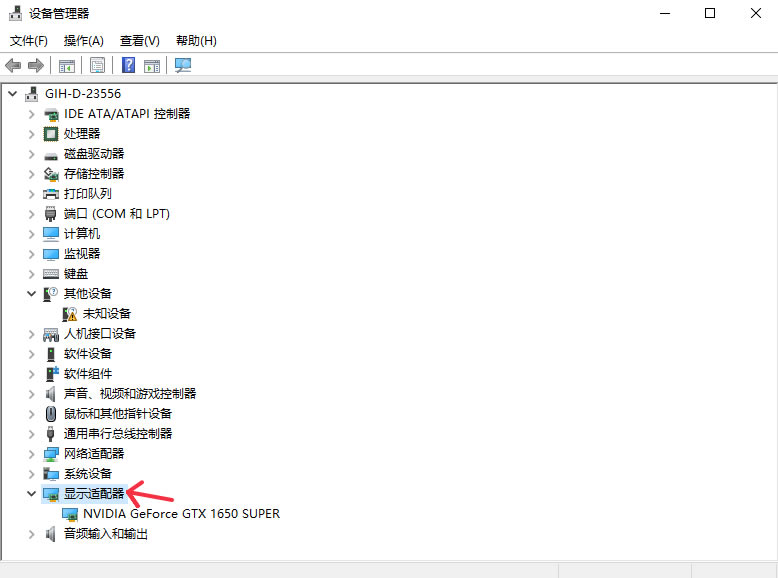
Task: Click the ports (COM 和 LPT) icon
Action: click(x=51, y=214)
